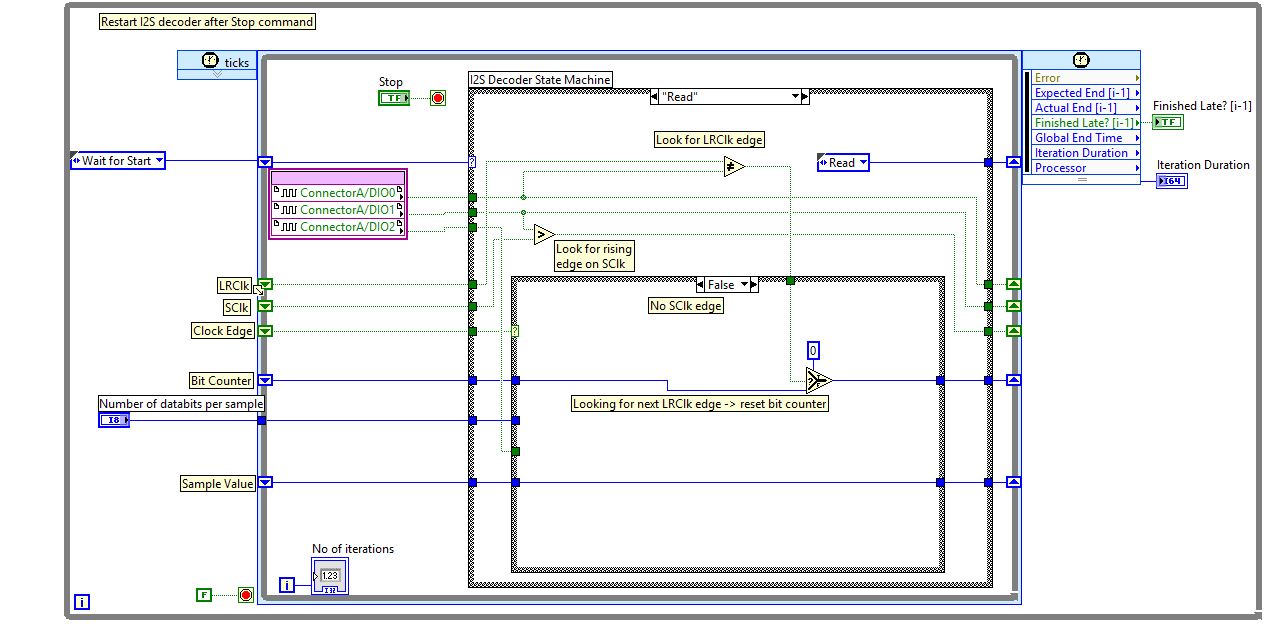
Task: Click the Iteration Duration I64 indicator
Action: pos(1171,181)
